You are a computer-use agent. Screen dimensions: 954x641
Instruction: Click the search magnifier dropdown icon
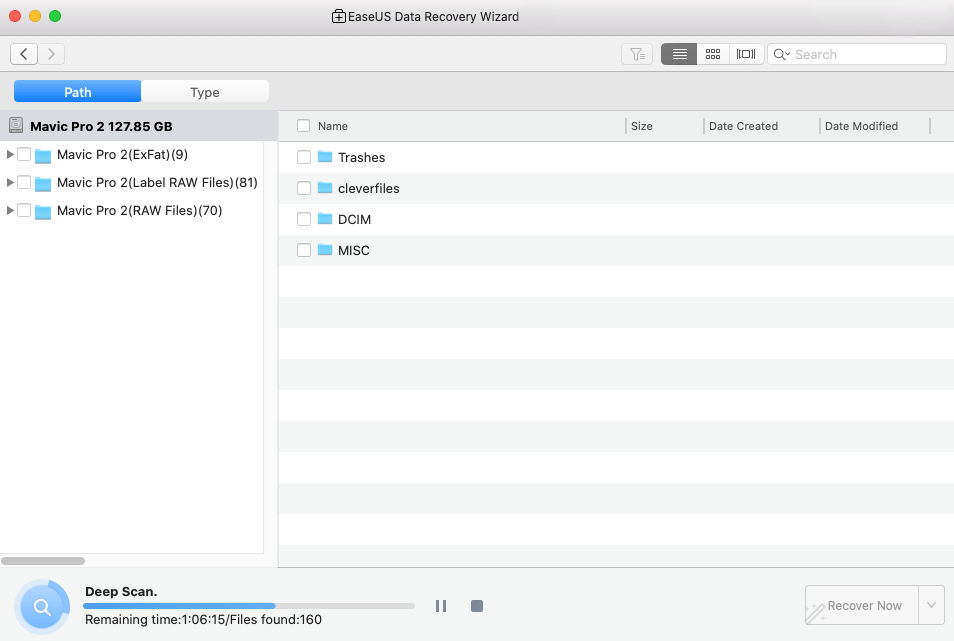(781, 55)
